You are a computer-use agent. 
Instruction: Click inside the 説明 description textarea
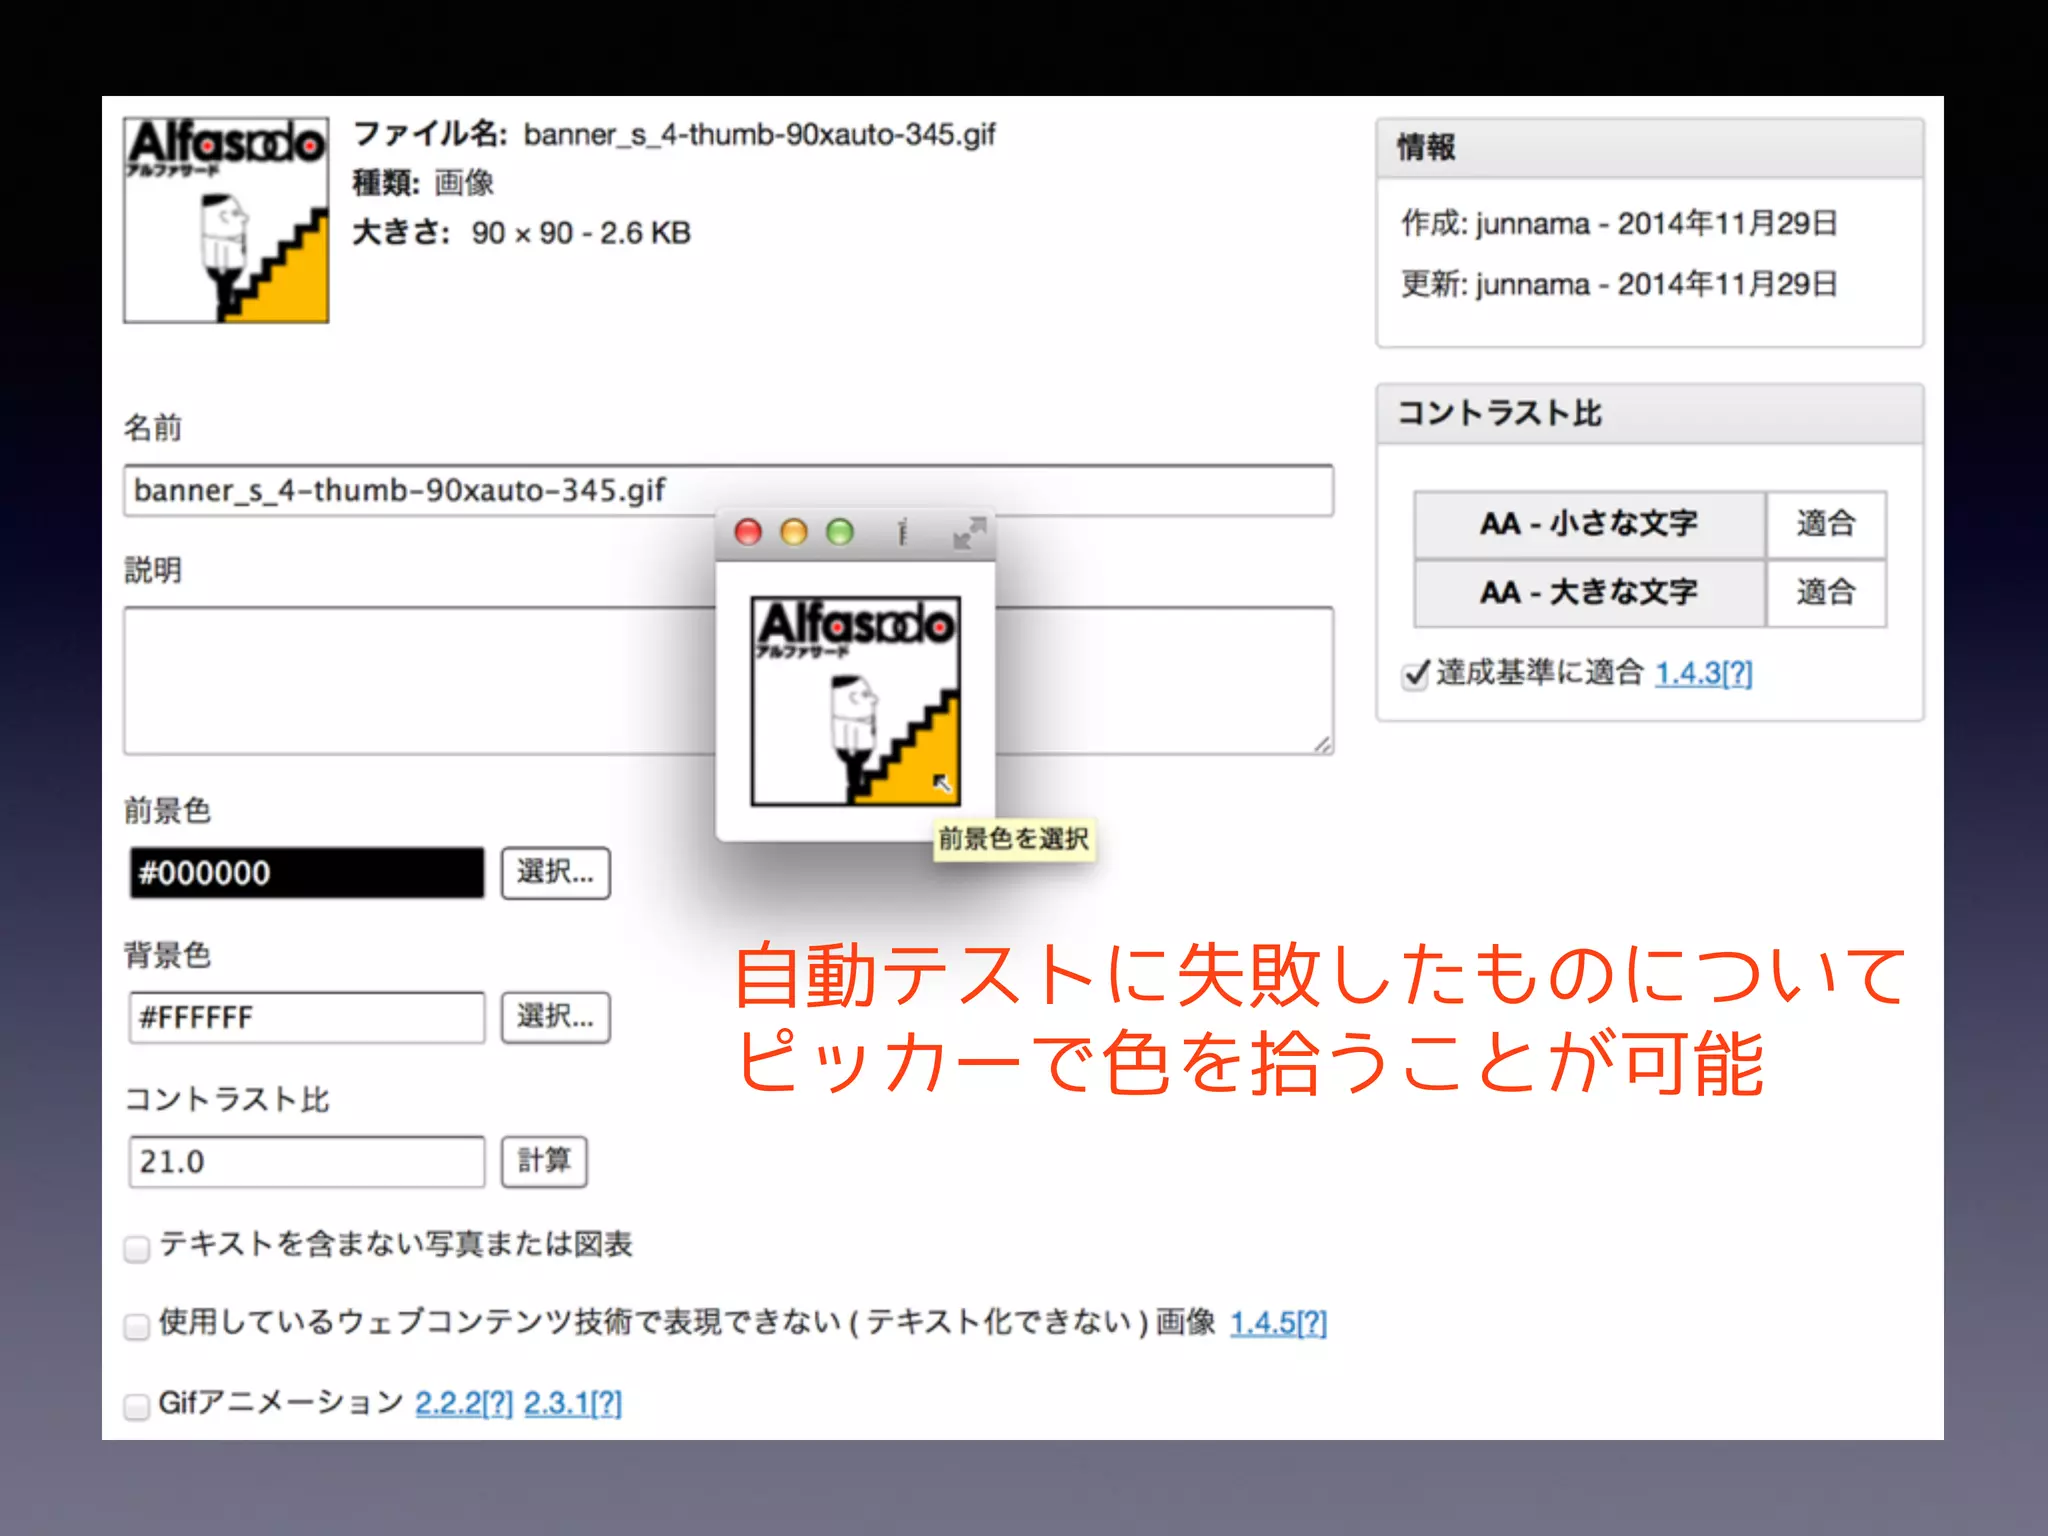pyautogui.click(x=728, y=680)
